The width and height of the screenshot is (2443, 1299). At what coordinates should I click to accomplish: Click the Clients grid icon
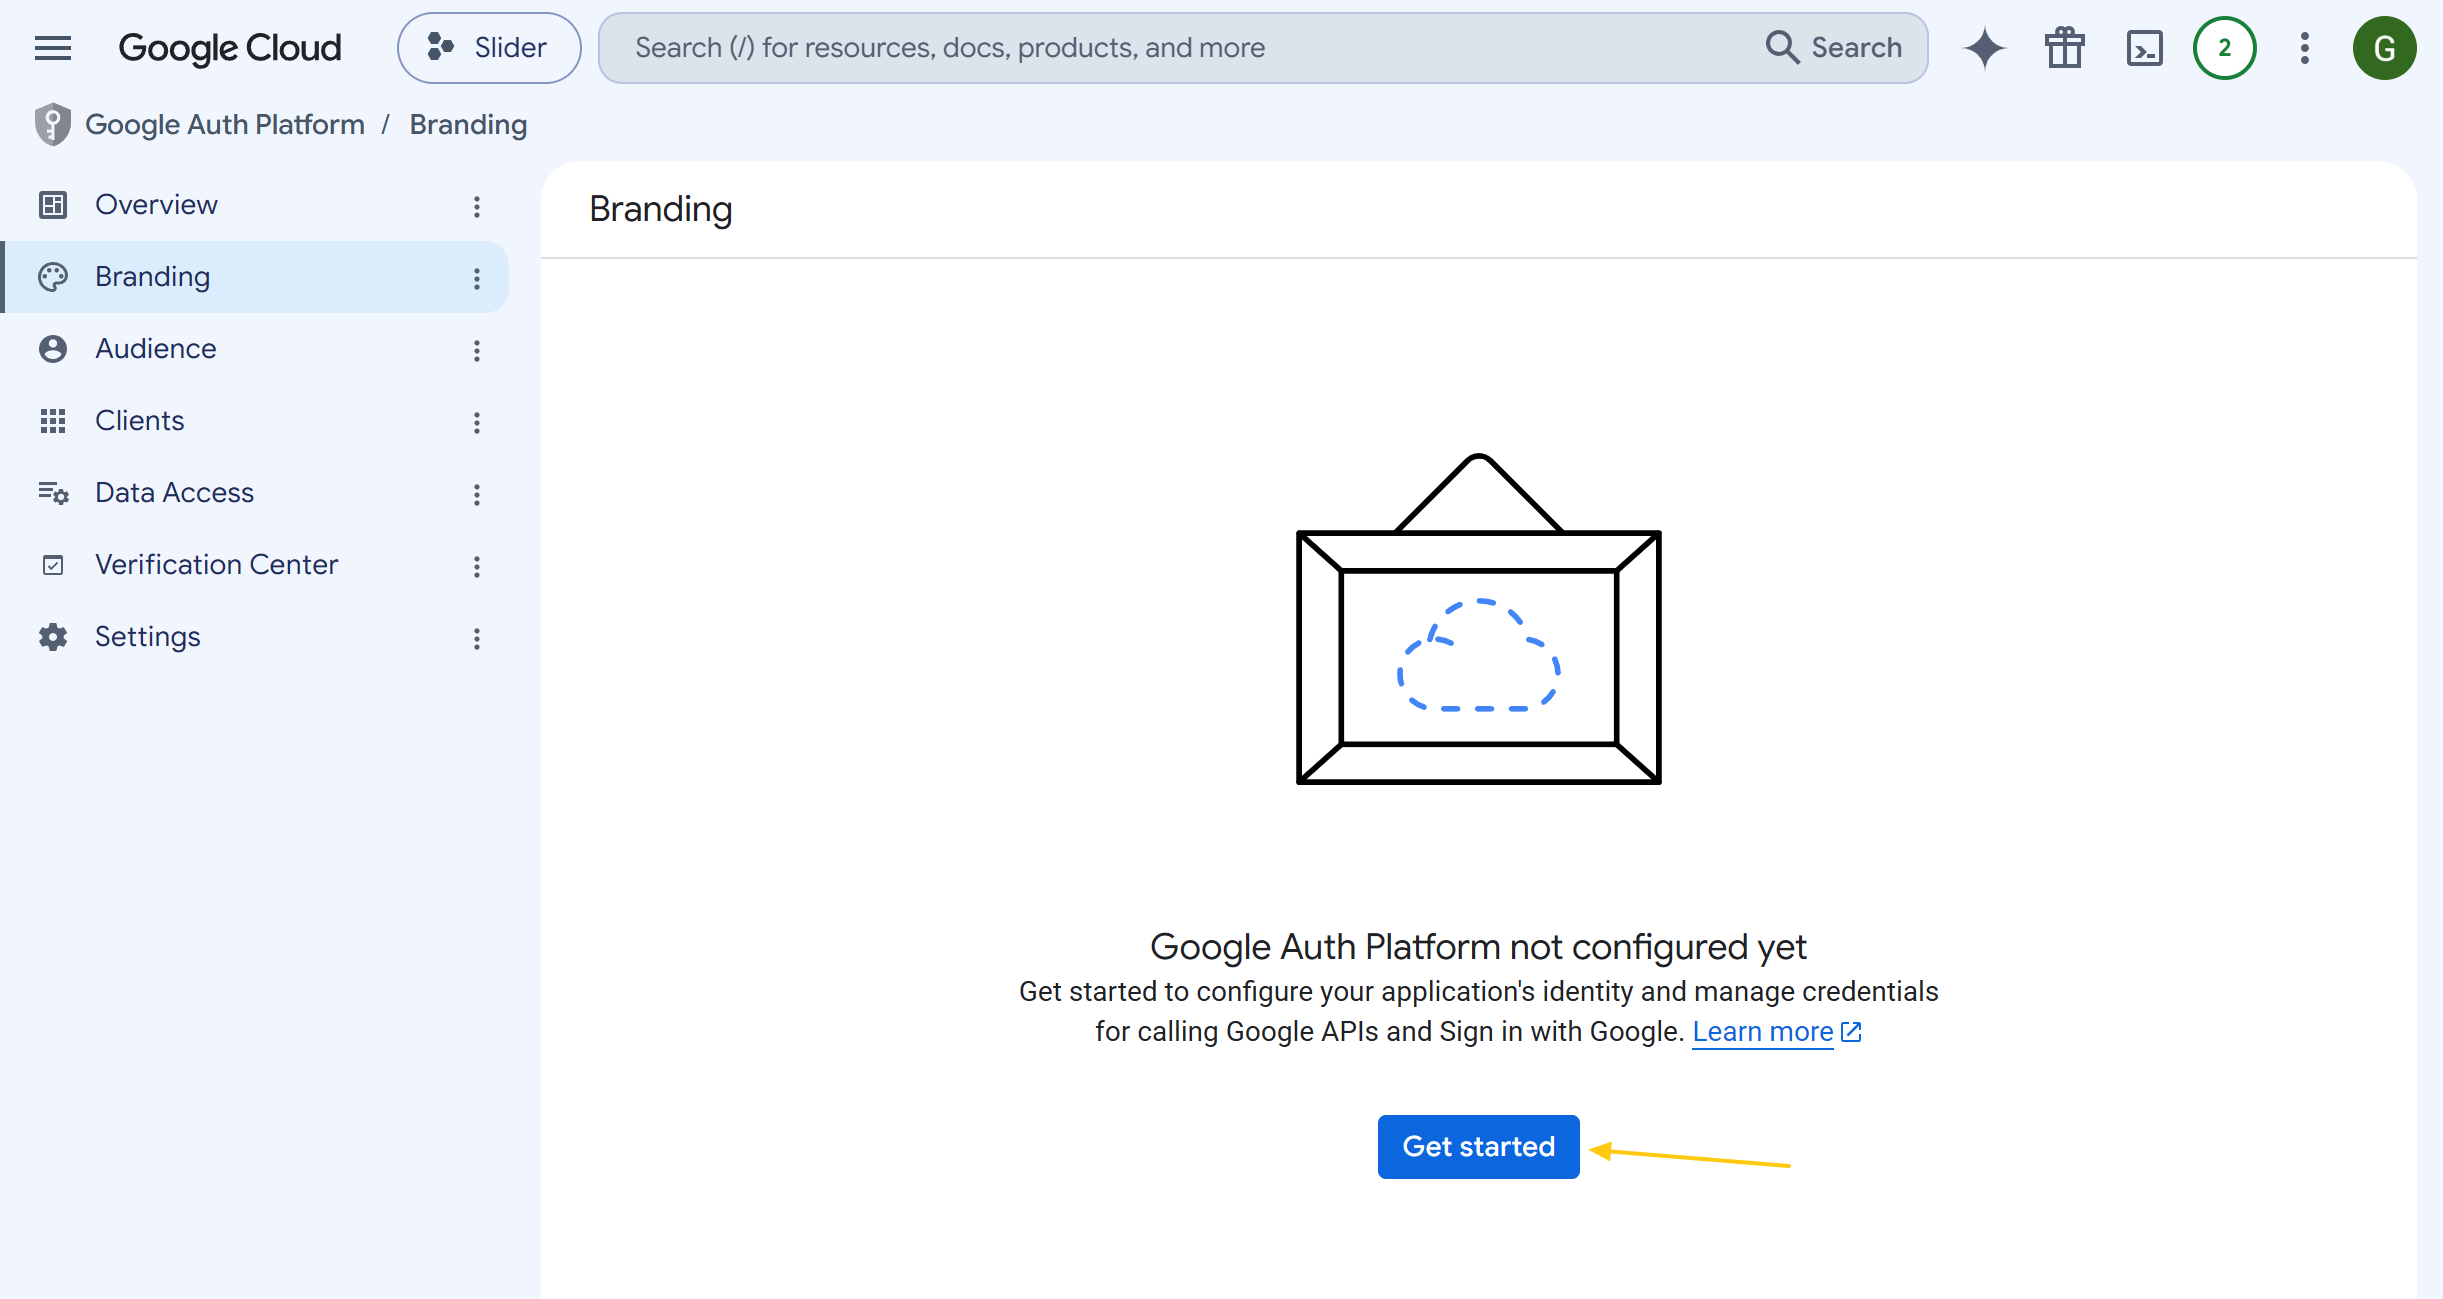(x=53, y=421)
